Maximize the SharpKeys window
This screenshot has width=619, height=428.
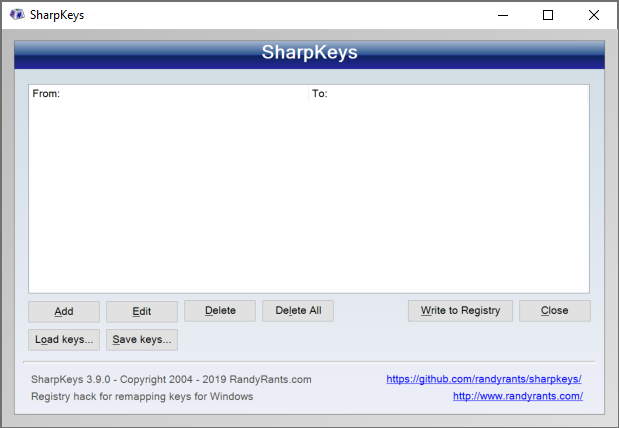click(548, 15)
